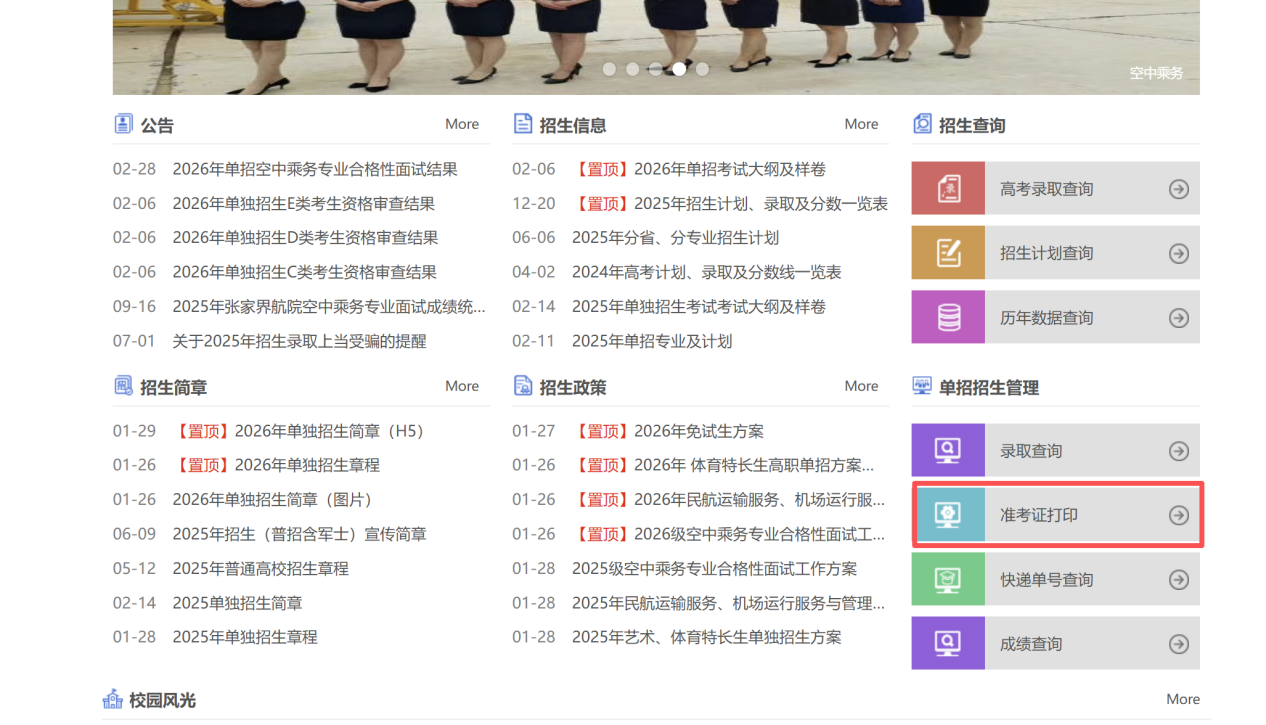Open More link in 招生信息 section

(860, 124)
